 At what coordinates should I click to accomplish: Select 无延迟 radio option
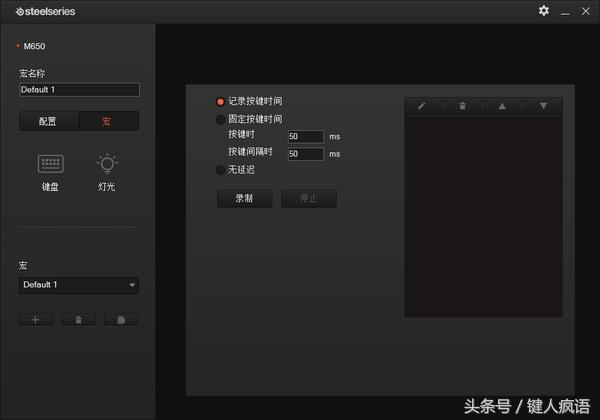tap(220, 170)
